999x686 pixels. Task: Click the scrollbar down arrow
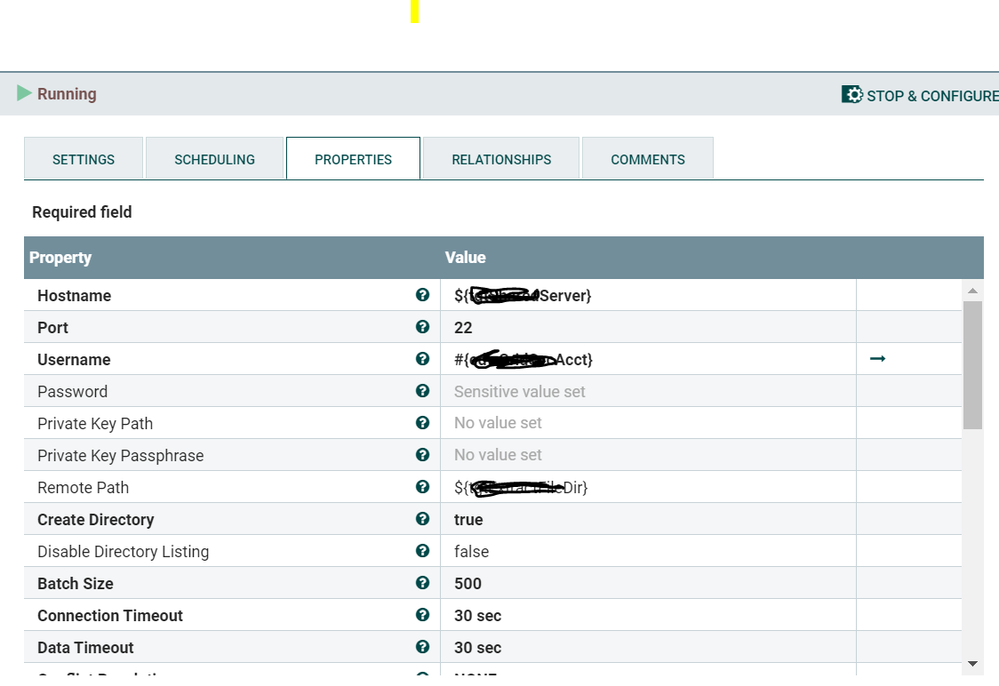pos(972,663)
